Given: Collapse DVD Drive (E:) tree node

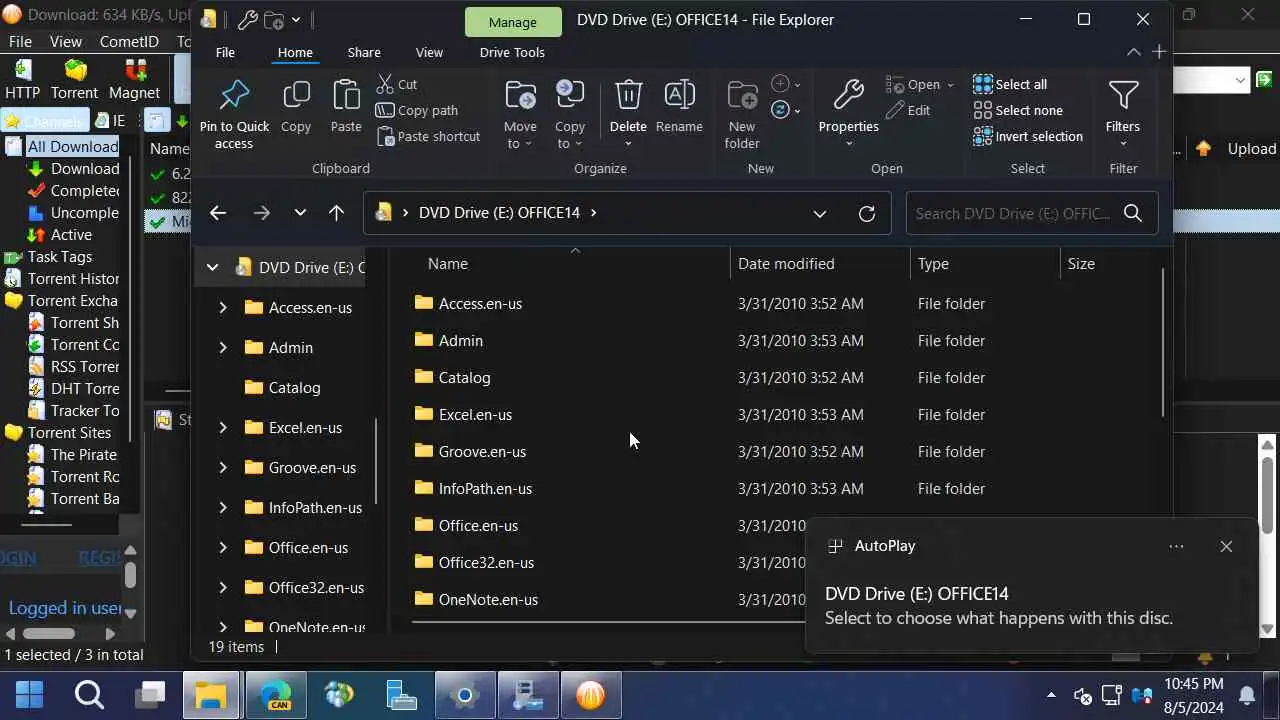Looking at the screenshot, I should coord(212,267).
